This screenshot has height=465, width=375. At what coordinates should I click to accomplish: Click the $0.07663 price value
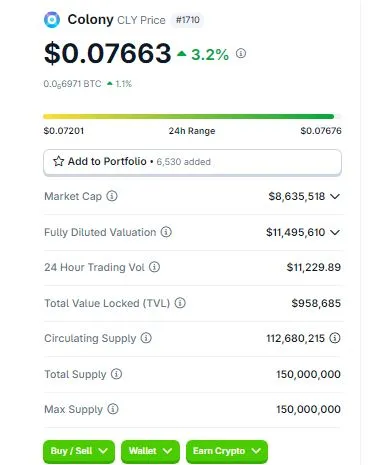108,53
